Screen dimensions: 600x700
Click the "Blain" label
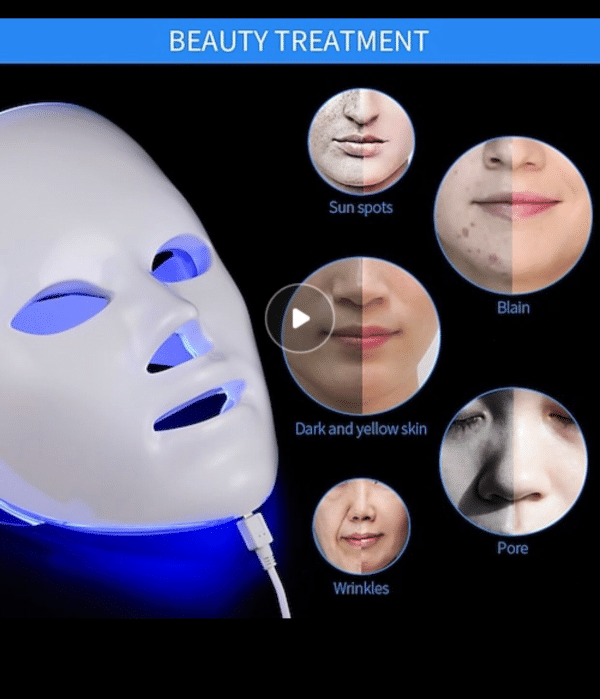pos(513,308)
